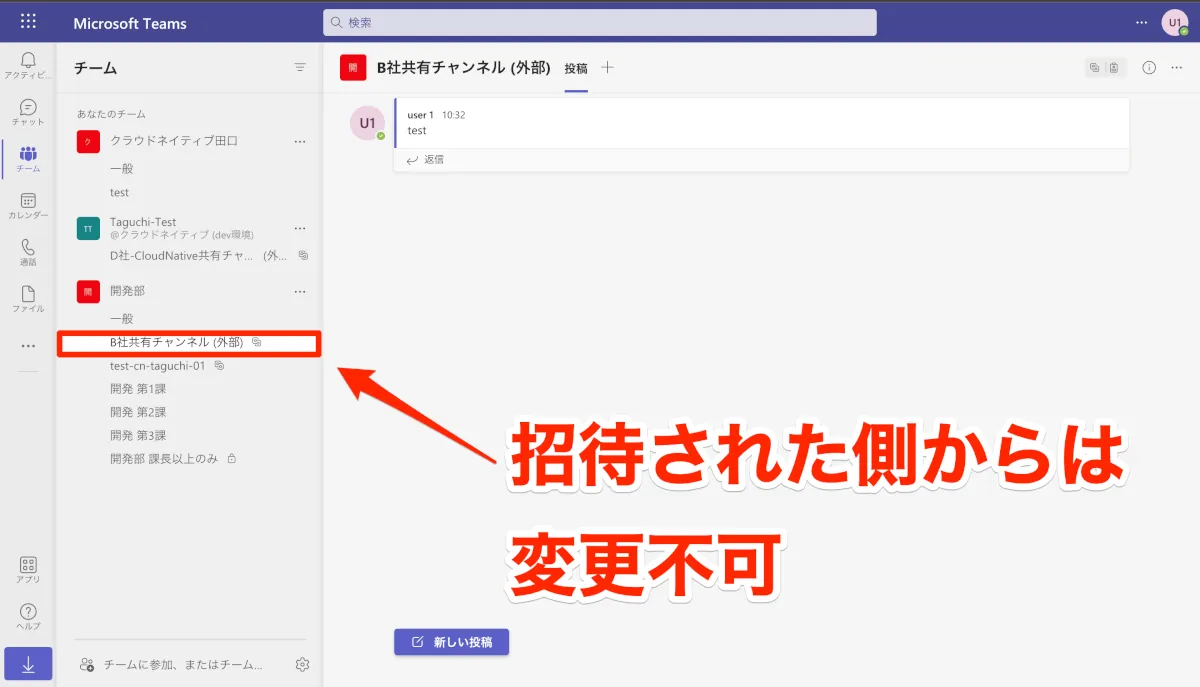Add a tab with the plus icon
The width and height of the screenshot is (1200, 687).
607,68
